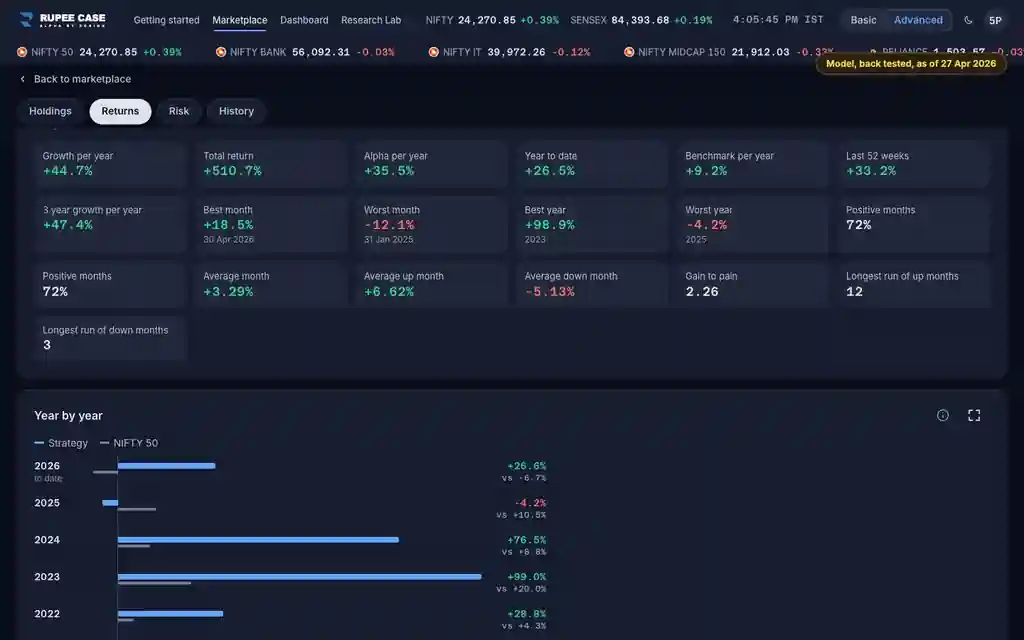Switch to the Holdings tab

coord(50,111)
